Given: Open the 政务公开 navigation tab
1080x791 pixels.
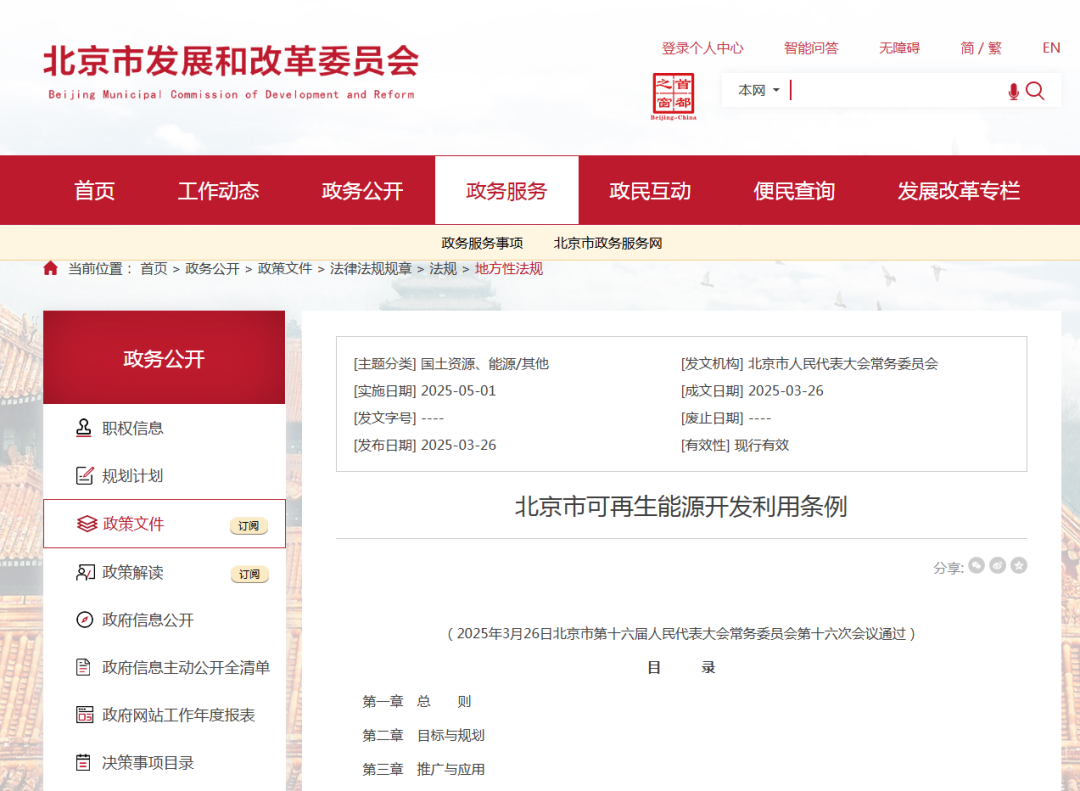Looking at the screenshot, I should [x=362, y=190].
